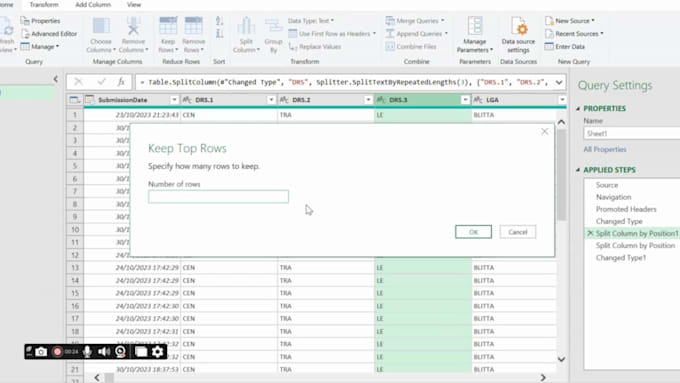Delete Split Column by Position1 step
This screenshot has height=383, width=680.
[x=590, y=233]
